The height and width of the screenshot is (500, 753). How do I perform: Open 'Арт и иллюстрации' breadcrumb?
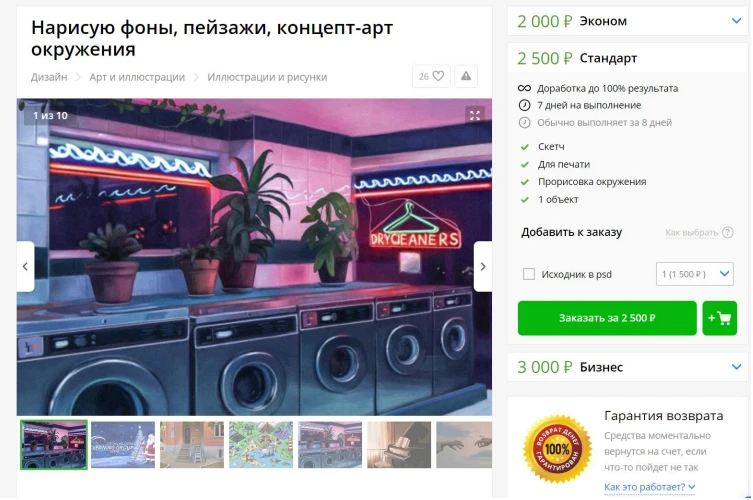(x=137, y=77)
